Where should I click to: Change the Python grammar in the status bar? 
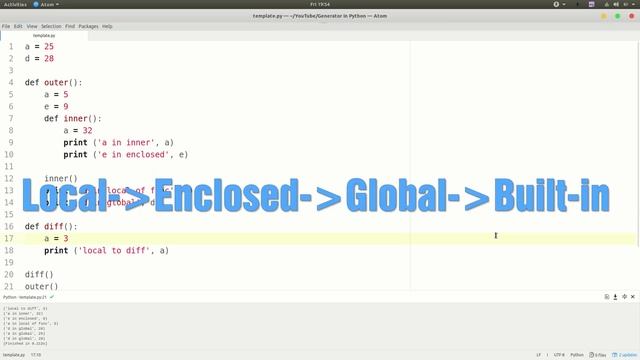click(577, 355)
